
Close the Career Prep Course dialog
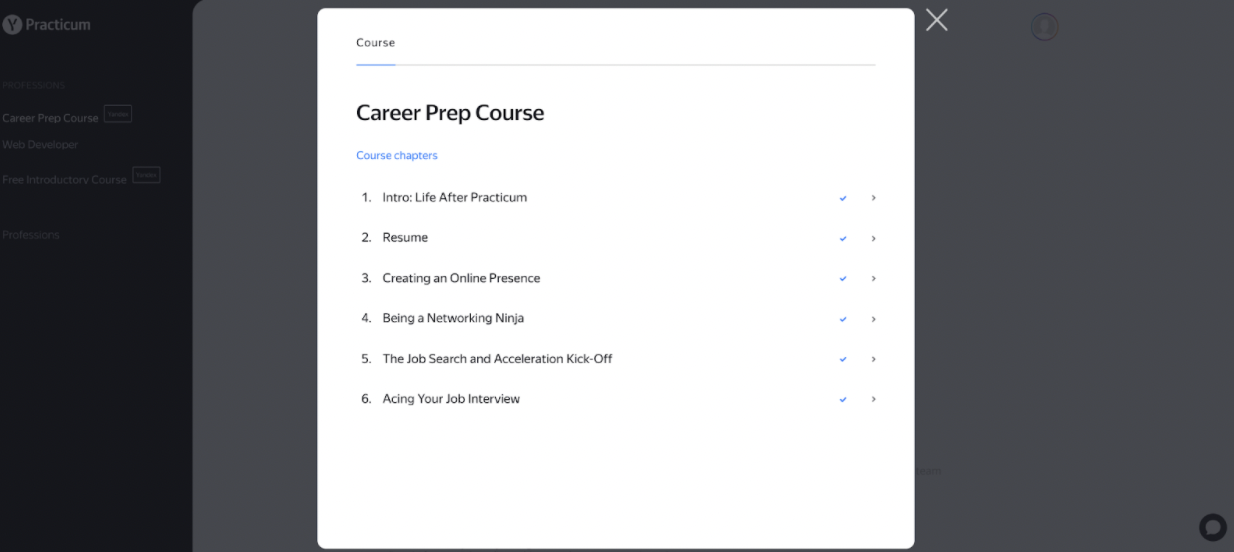(x=936, y=20)
